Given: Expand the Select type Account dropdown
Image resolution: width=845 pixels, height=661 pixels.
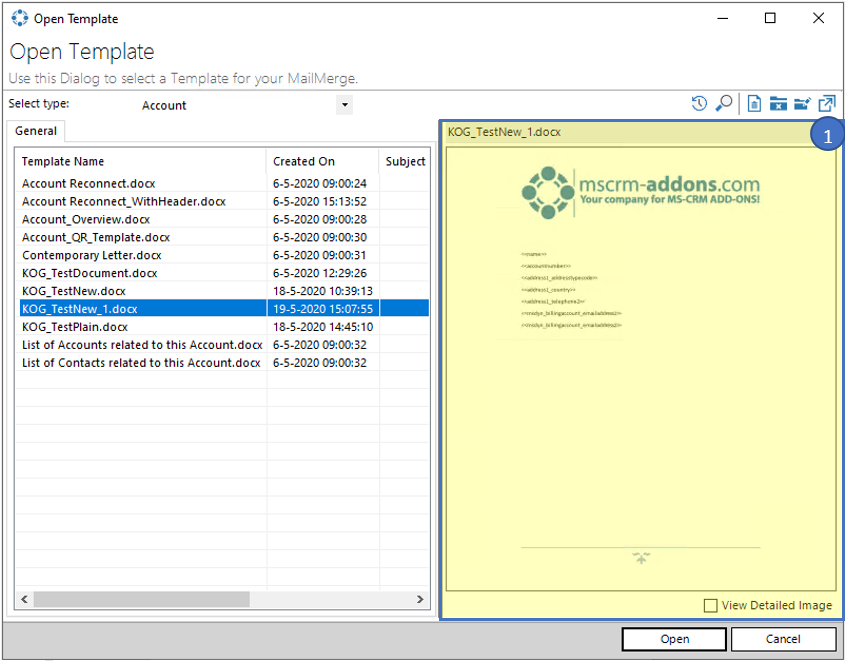Looking at the screenshot, I should point(344,105).
